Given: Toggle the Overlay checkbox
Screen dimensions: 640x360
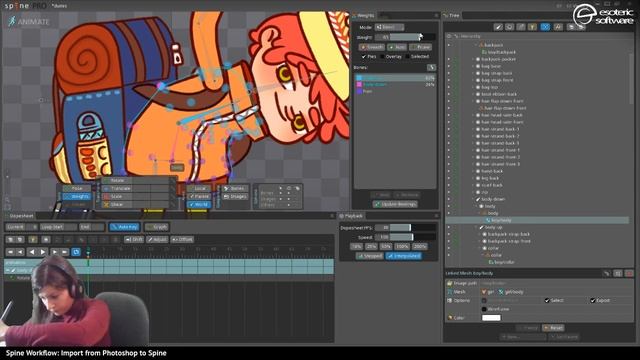Looking at the screenshot, I should (x=382, y=56).
